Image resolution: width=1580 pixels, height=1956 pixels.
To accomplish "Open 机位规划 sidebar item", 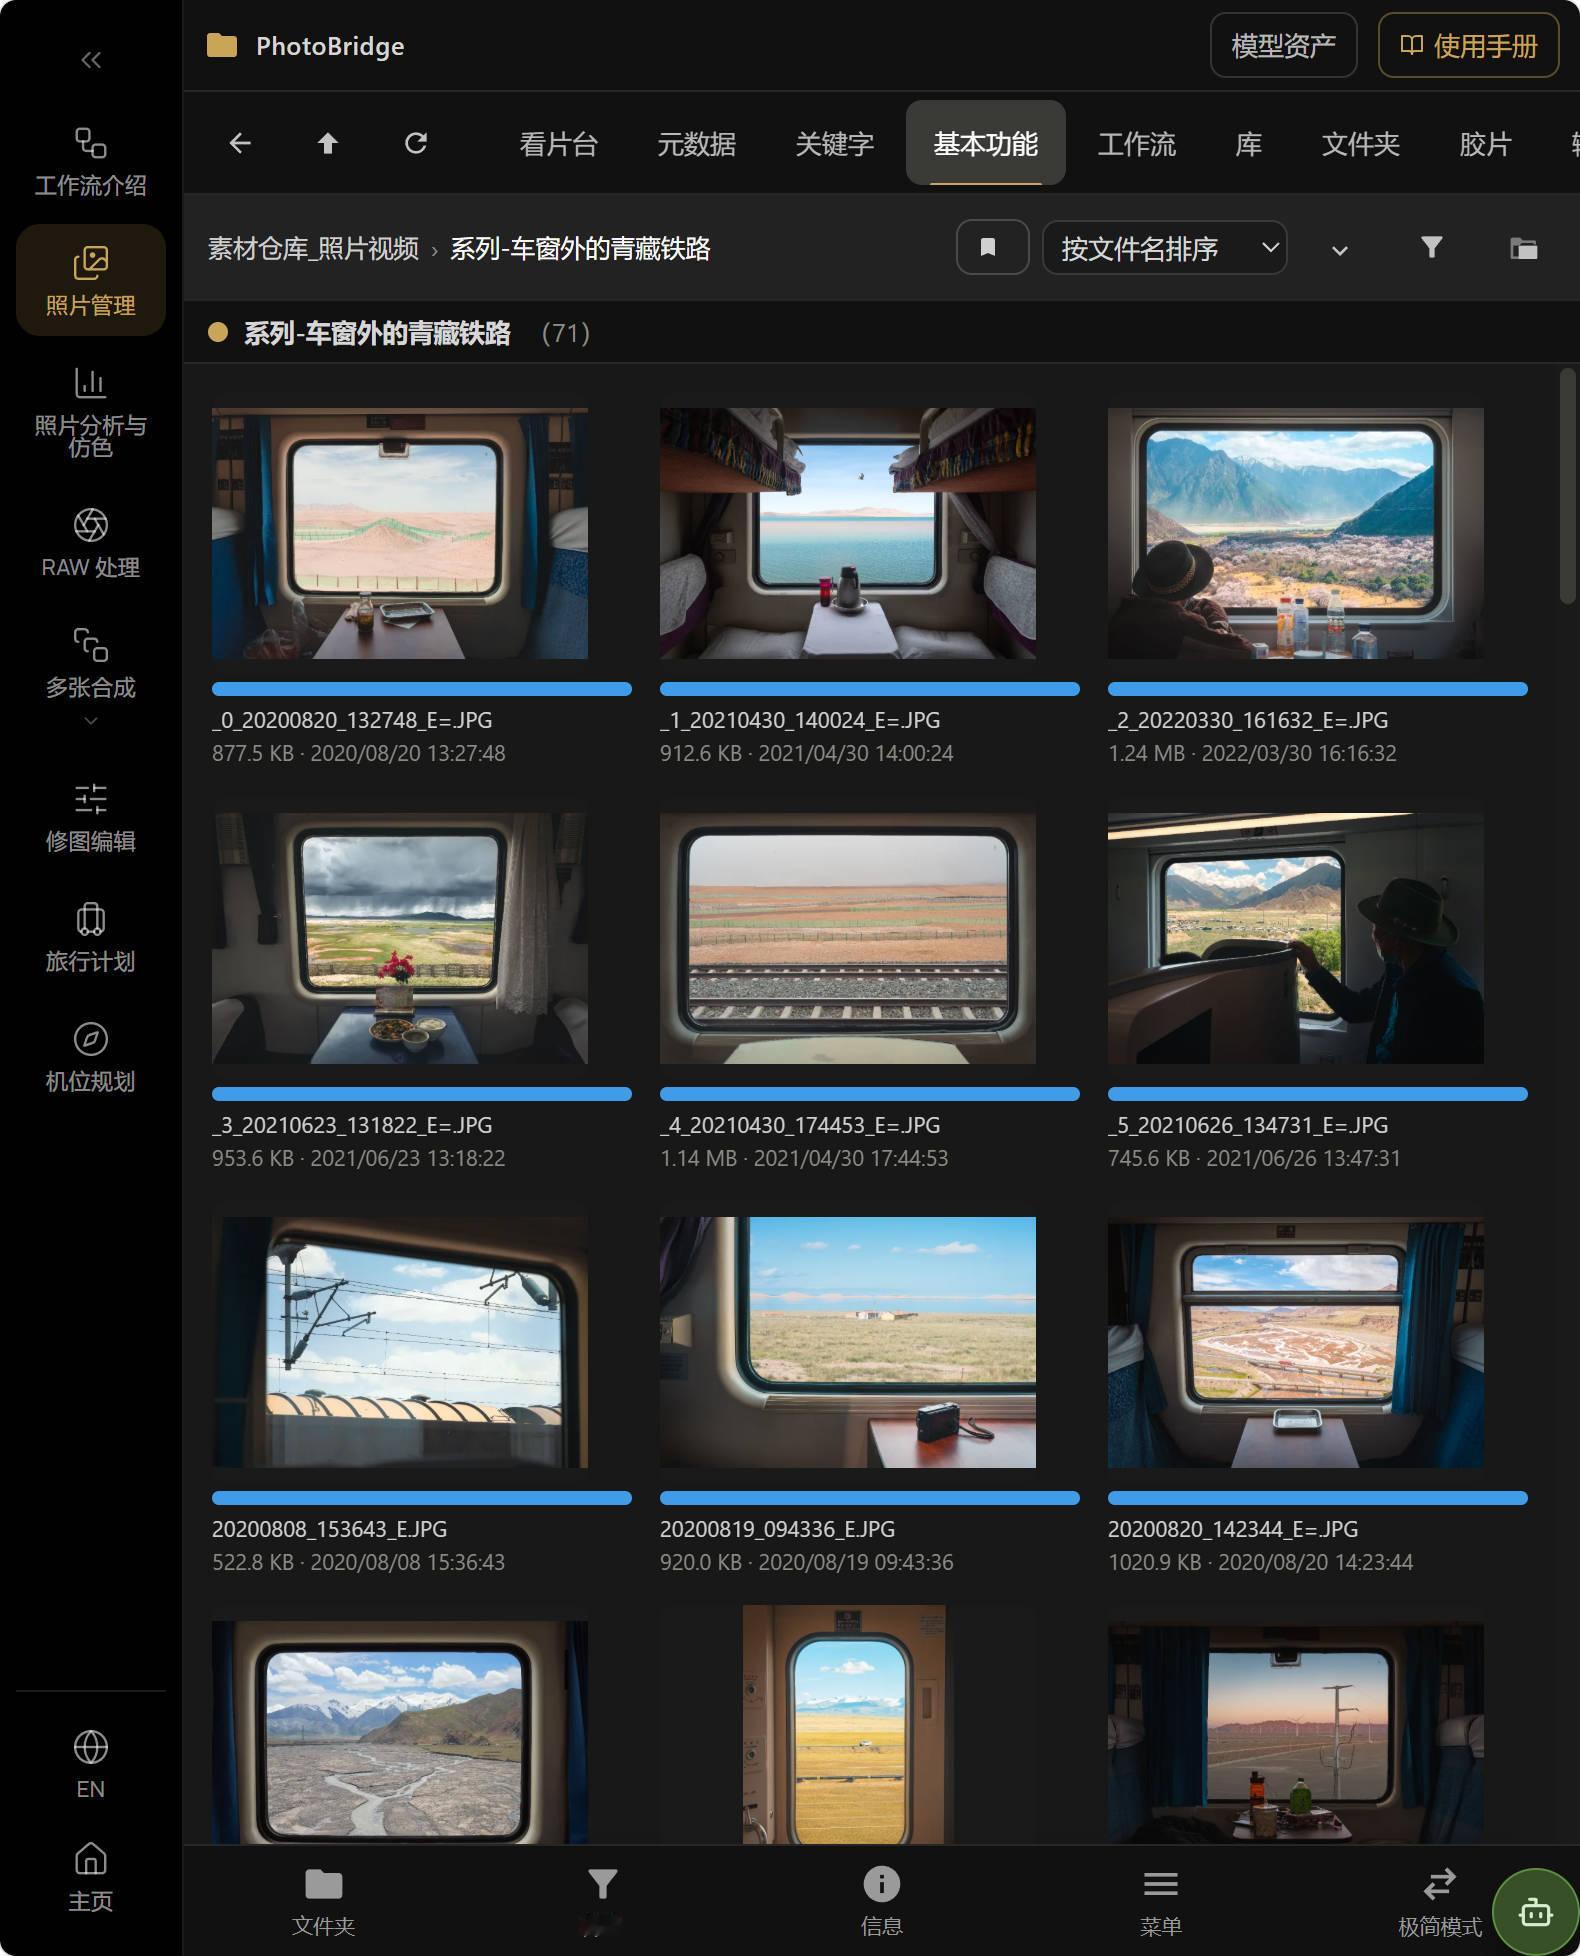I will 91,1058.
